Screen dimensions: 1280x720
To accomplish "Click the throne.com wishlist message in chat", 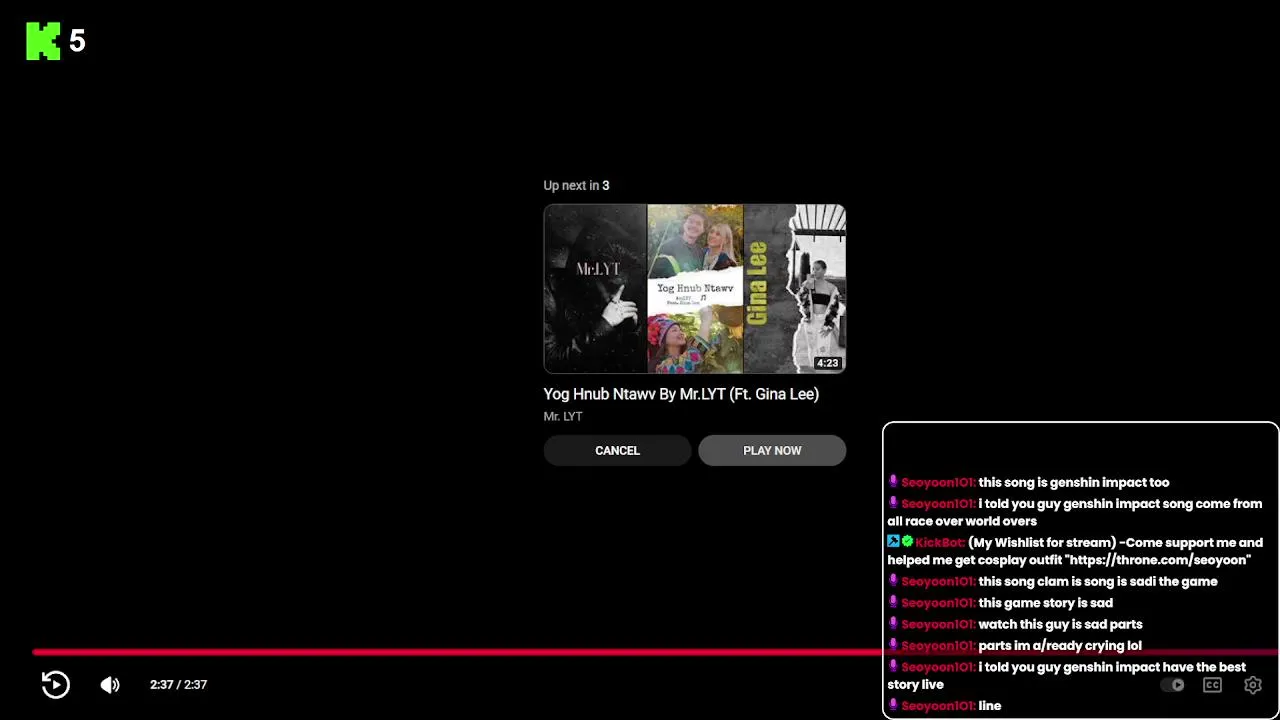I will click(1075, 552).
